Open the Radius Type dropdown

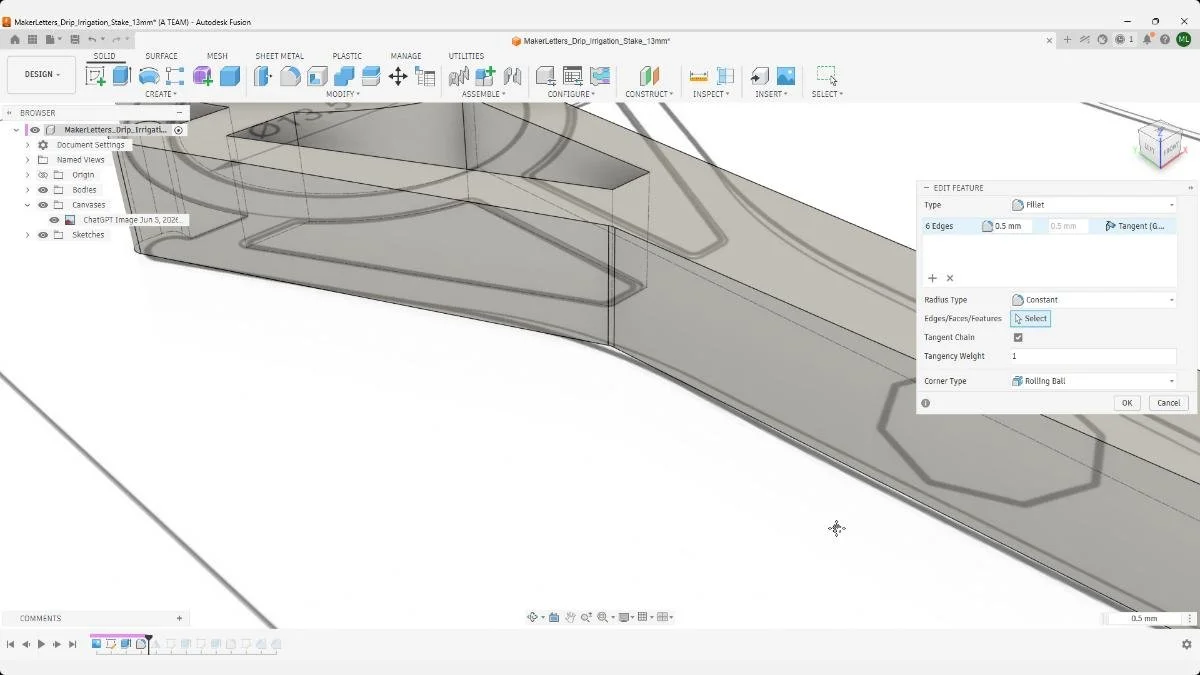point(1093,300)
